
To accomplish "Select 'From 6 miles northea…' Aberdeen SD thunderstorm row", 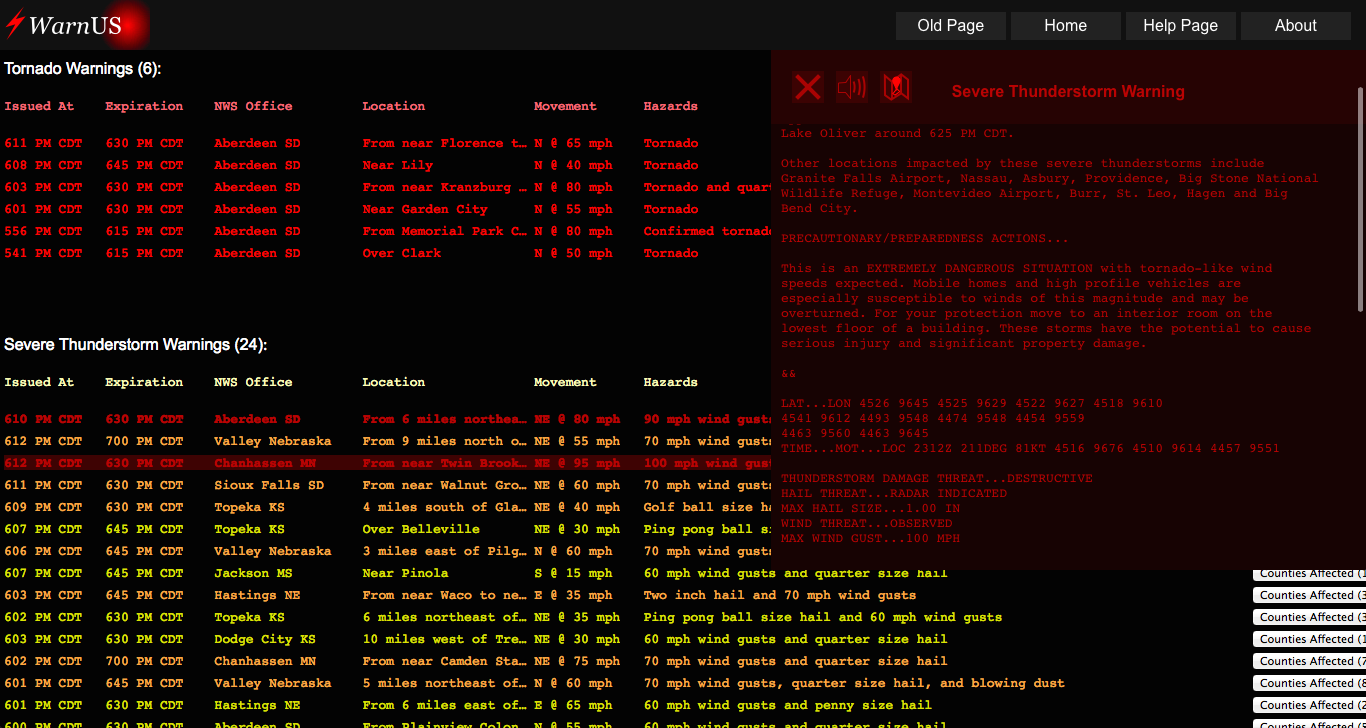I will [445, 419].
